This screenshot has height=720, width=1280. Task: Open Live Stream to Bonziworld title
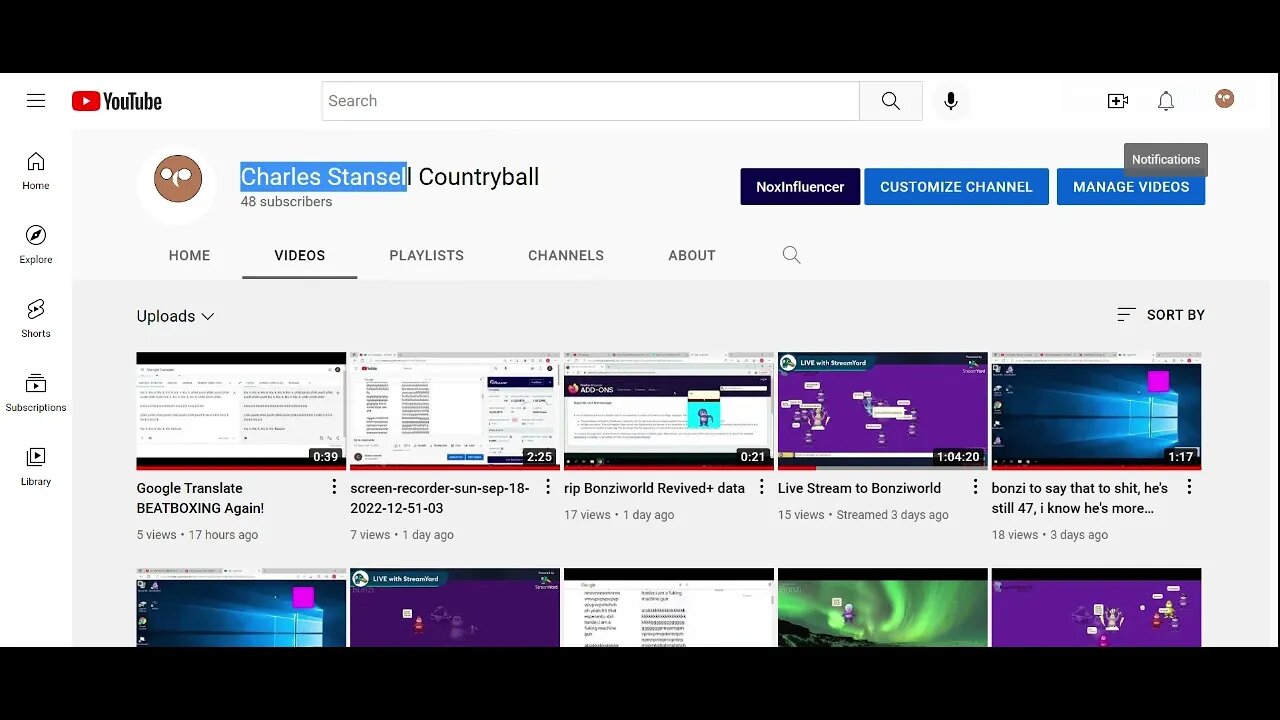859,488
